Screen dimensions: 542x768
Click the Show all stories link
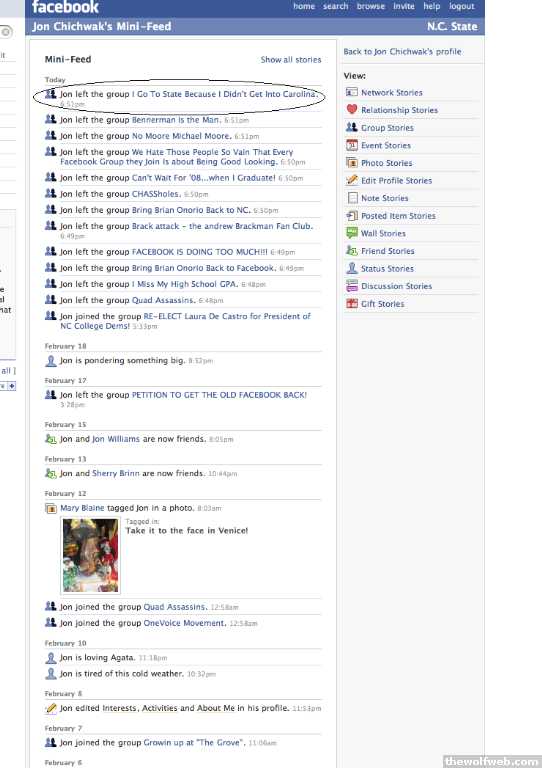291,60
